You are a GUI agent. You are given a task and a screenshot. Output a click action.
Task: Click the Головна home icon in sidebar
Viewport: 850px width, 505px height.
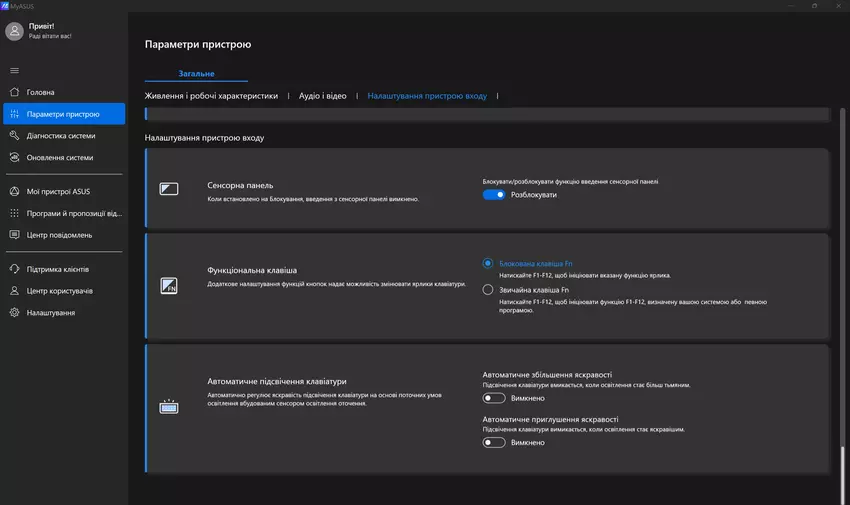coord(14,92)
